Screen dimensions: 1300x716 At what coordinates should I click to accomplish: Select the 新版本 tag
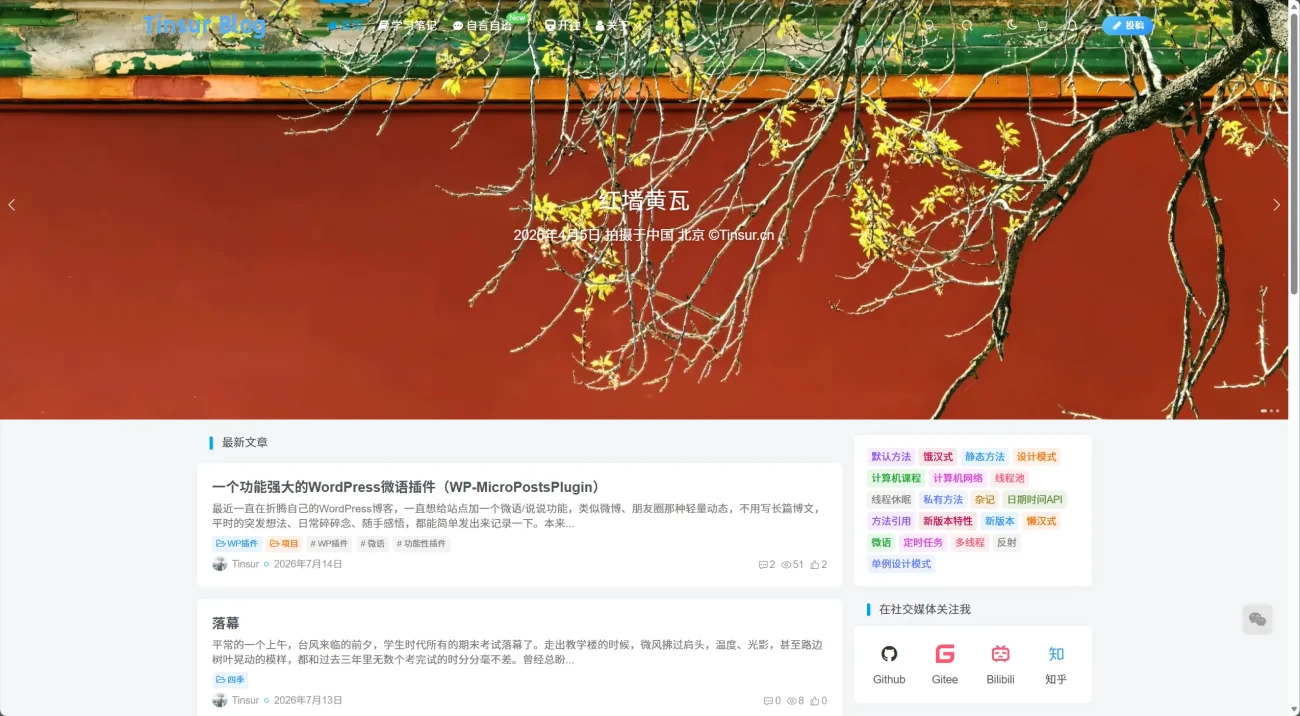[x=1000, y=521]
